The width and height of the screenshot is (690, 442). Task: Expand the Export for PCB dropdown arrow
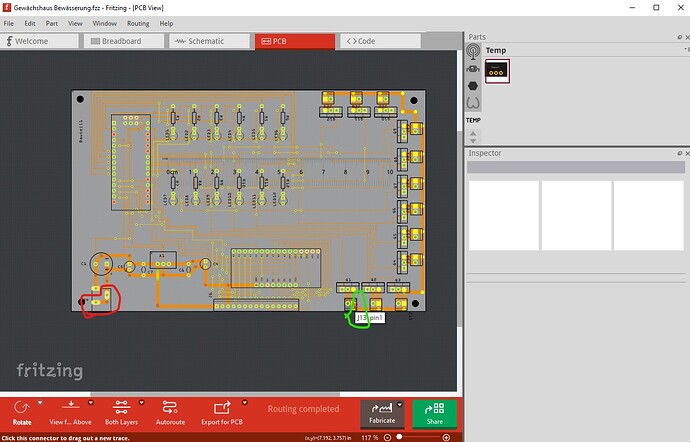point(245,402)
